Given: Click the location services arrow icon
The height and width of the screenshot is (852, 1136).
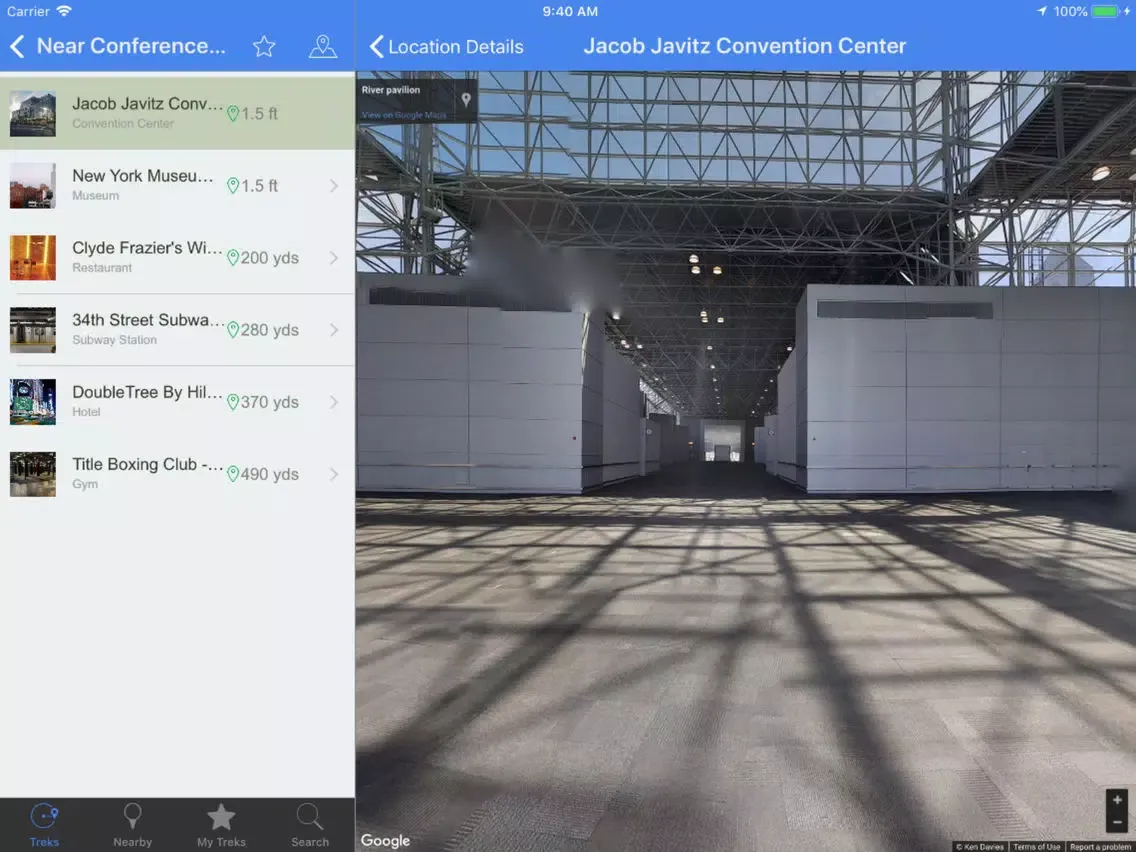Looking at the screenshot, I should click(x=1042, y=11).
